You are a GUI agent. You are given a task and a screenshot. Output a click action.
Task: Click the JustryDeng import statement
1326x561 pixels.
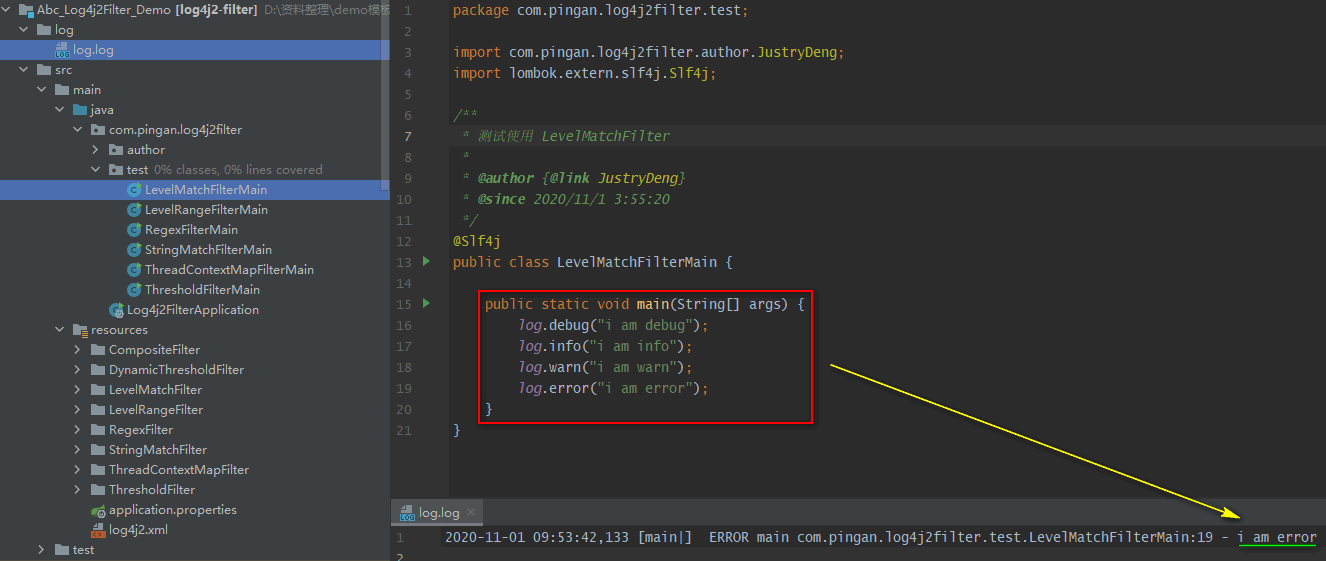(649, 52)
